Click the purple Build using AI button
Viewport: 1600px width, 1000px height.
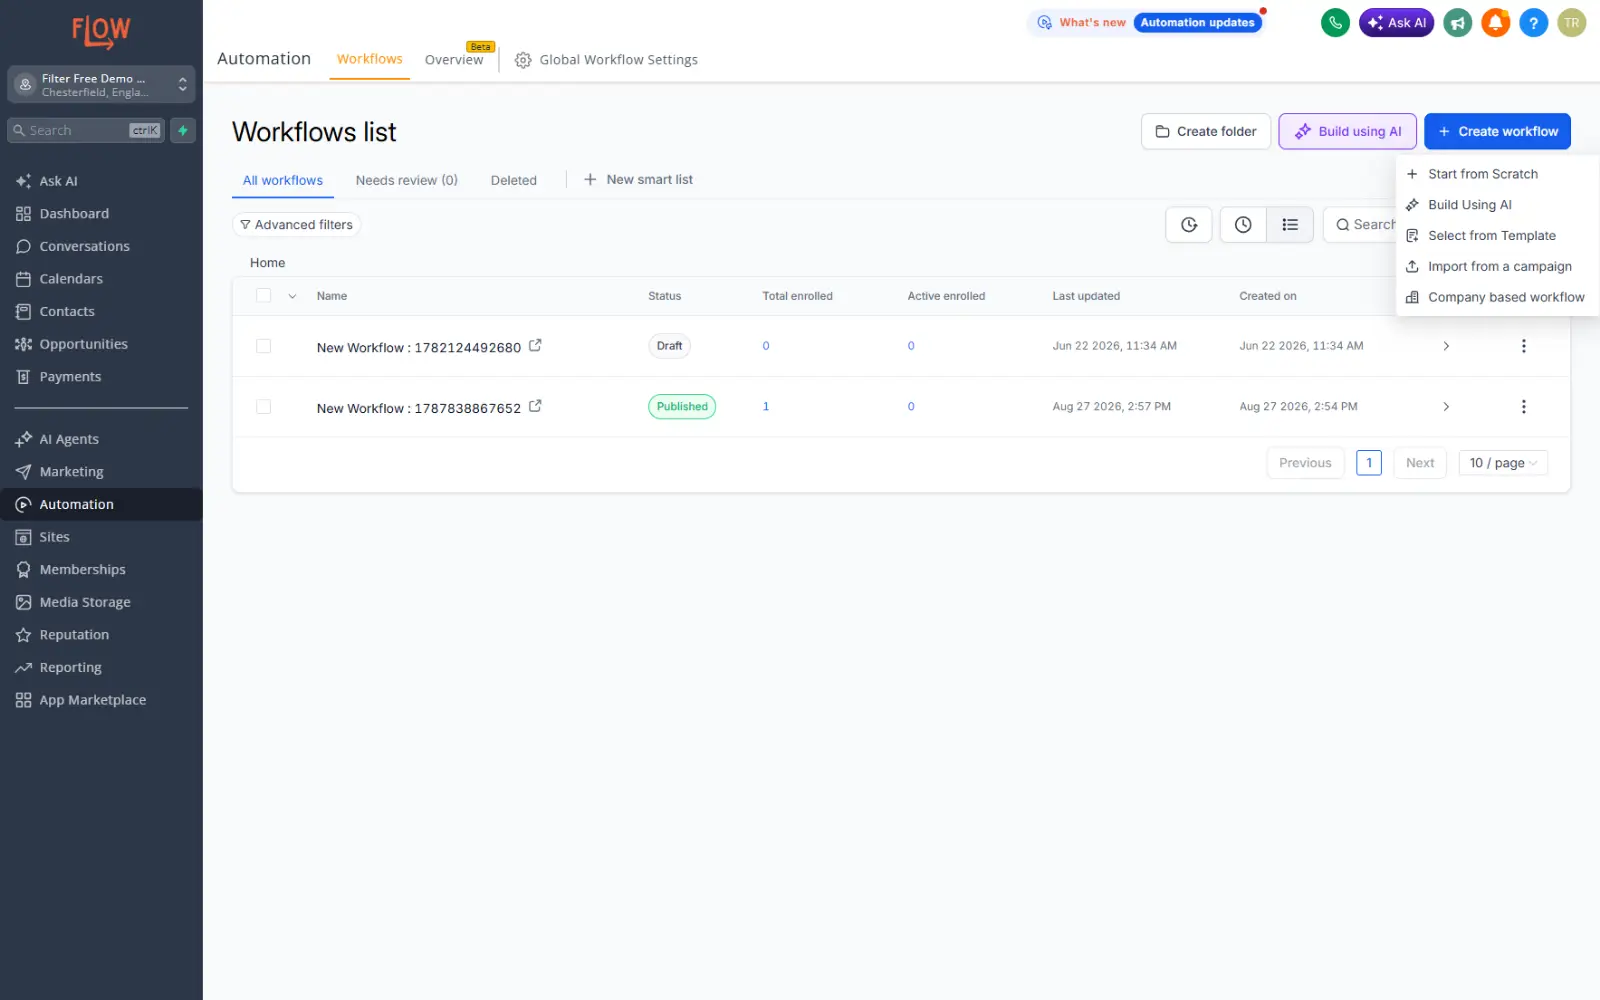1348,132
